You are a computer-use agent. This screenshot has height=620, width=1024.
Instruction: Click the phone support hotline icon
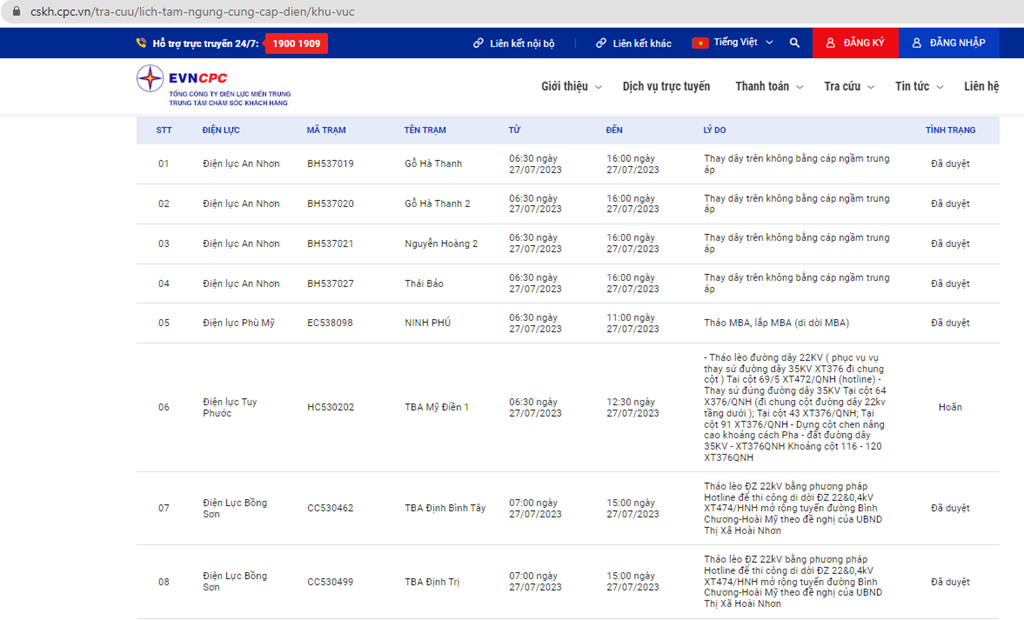[141, 43]
